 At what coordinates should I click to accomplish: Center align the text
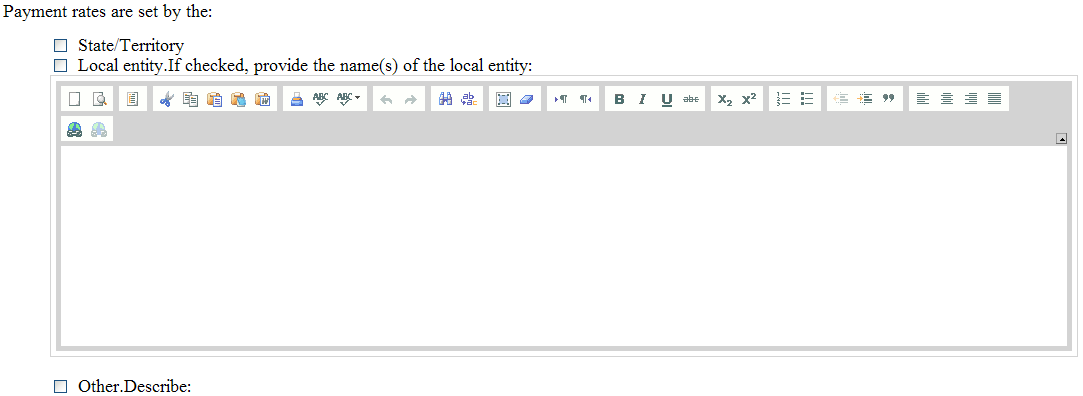click(947, 99)
